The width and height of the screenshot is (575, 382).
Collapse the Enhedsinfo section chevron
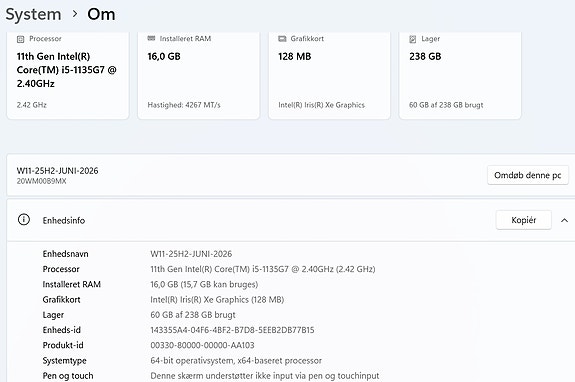tap(564, 220)
